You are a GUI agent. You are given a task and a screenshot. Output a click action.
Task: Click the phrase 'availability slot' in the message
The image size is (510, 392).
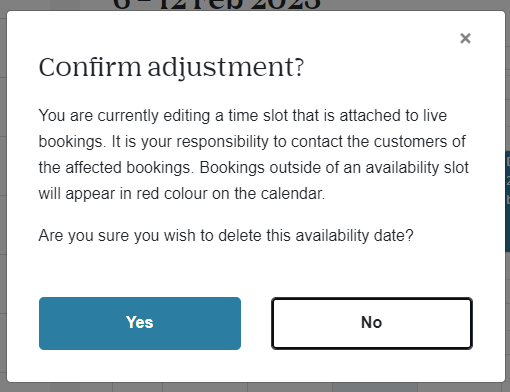[417, 168]
